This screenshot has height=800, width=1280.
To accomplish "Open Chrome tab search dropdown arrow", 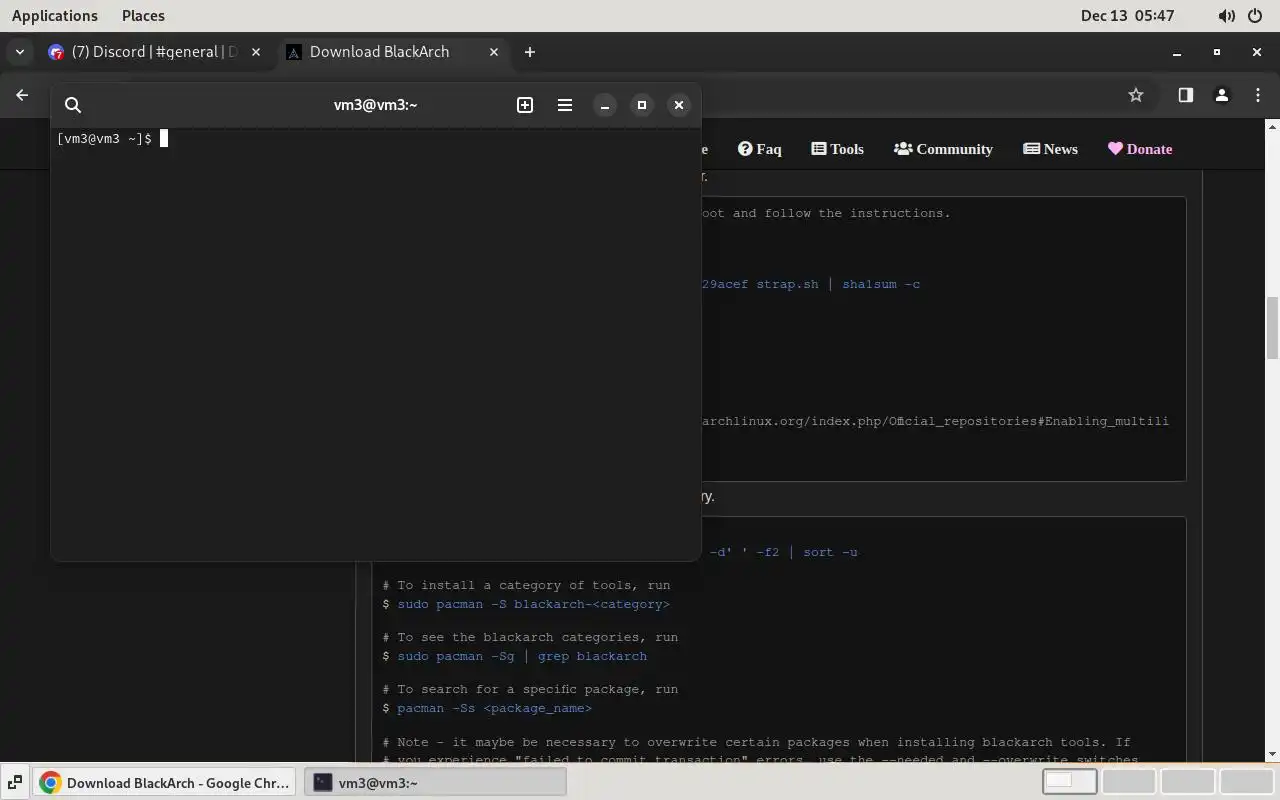I will (x=20, y=52).
